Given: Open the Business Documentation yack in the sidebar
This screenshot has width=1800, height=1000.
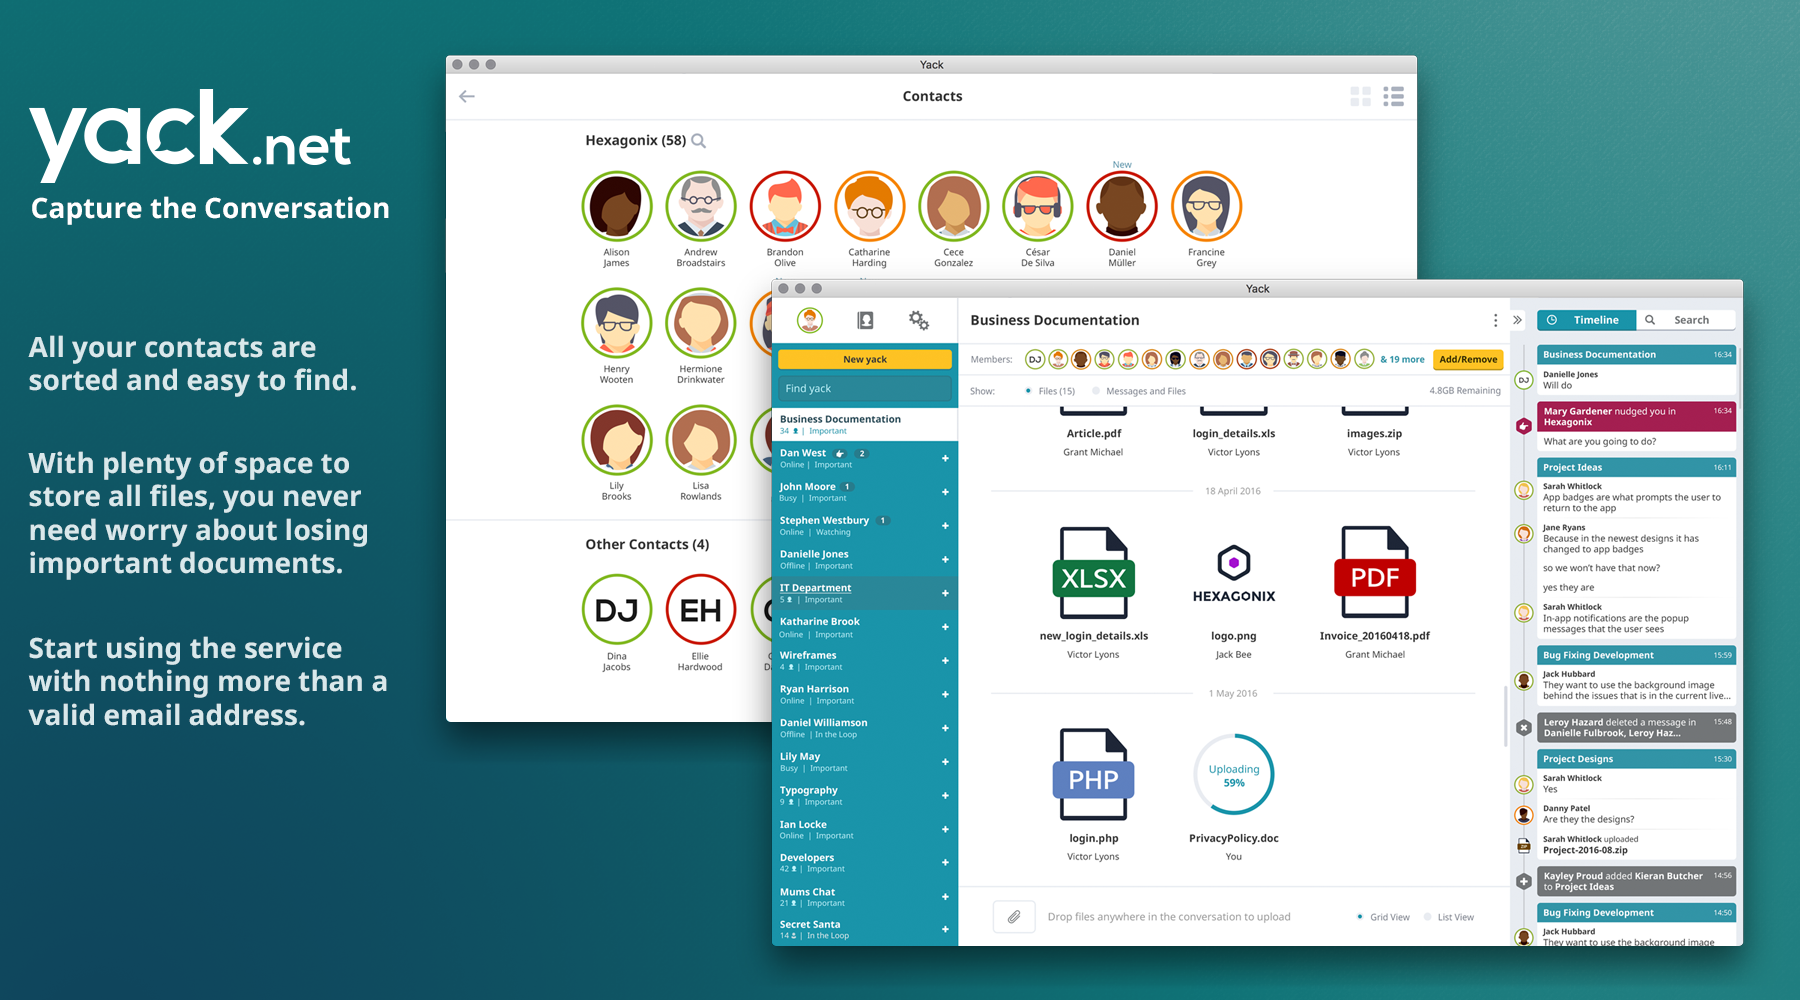Looking at the screenshot, I should [x=865, y=424].
